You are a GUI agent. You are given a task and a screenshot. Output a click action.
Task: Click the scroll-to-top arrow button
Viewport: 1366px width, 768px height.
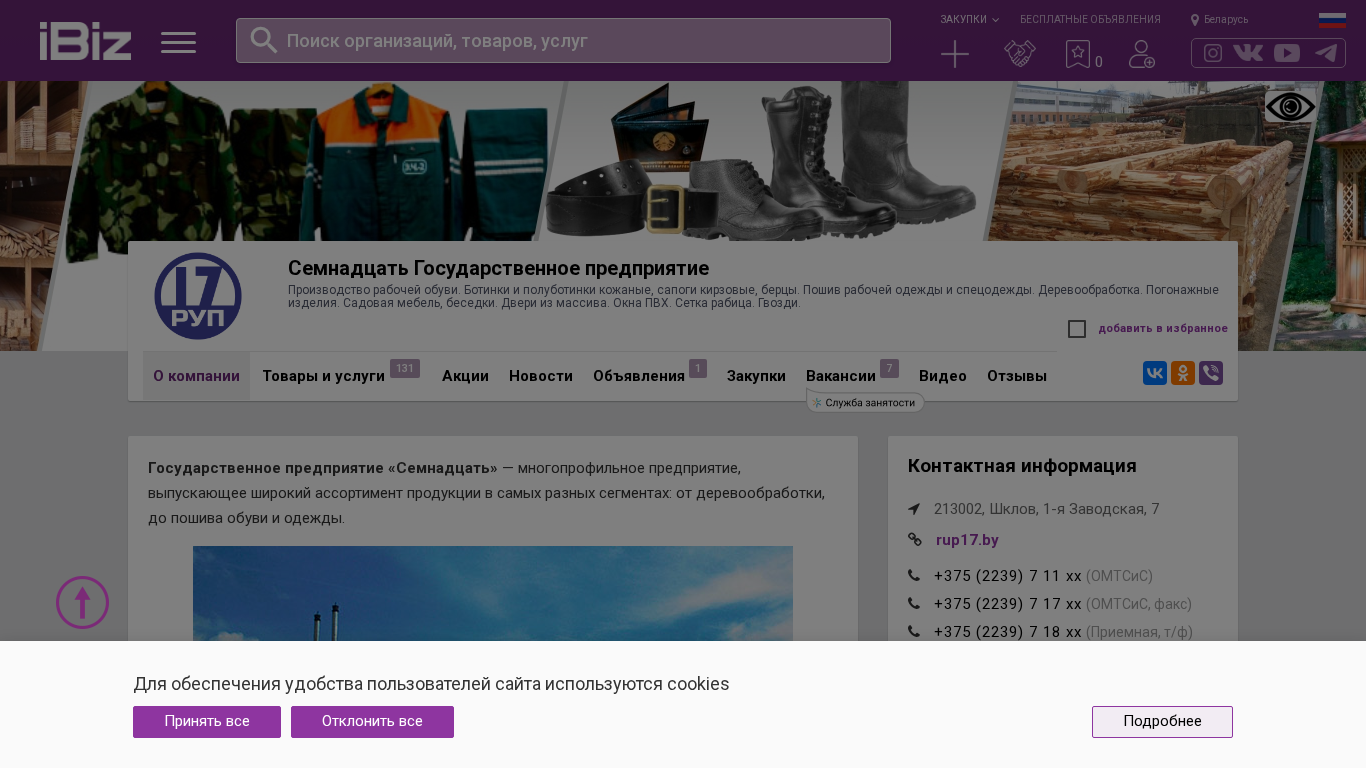(x=82, y=603)
